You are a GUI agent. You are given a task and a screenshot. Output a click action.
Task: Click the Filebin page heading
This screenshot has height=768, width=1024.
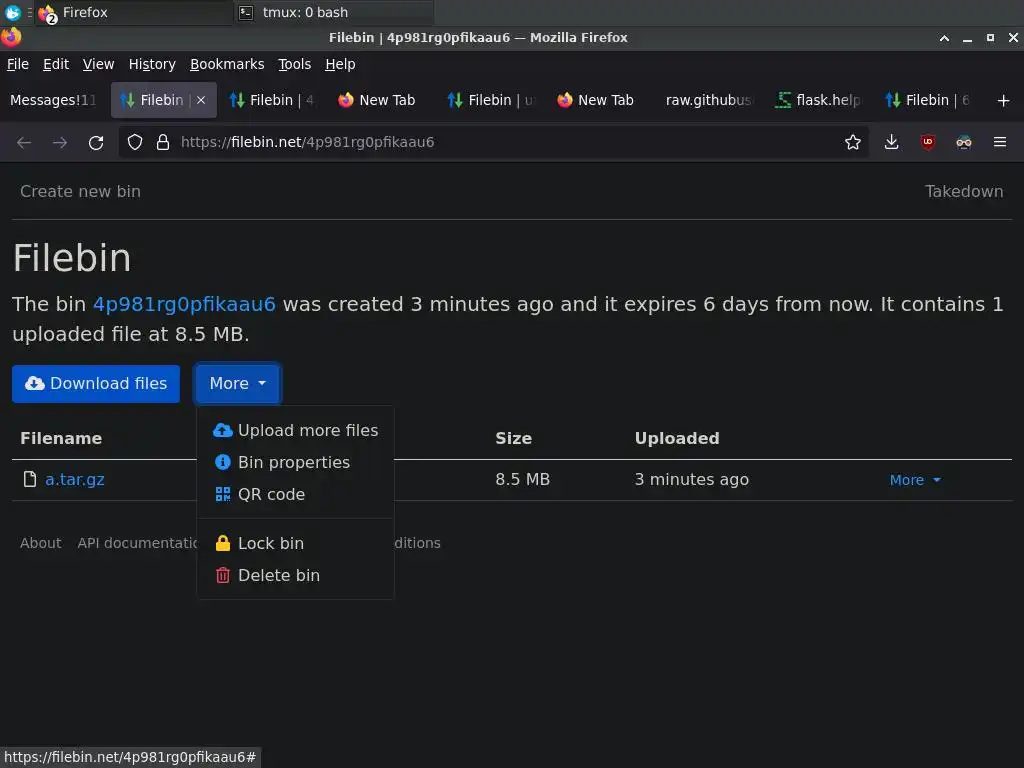pos(72,258)
